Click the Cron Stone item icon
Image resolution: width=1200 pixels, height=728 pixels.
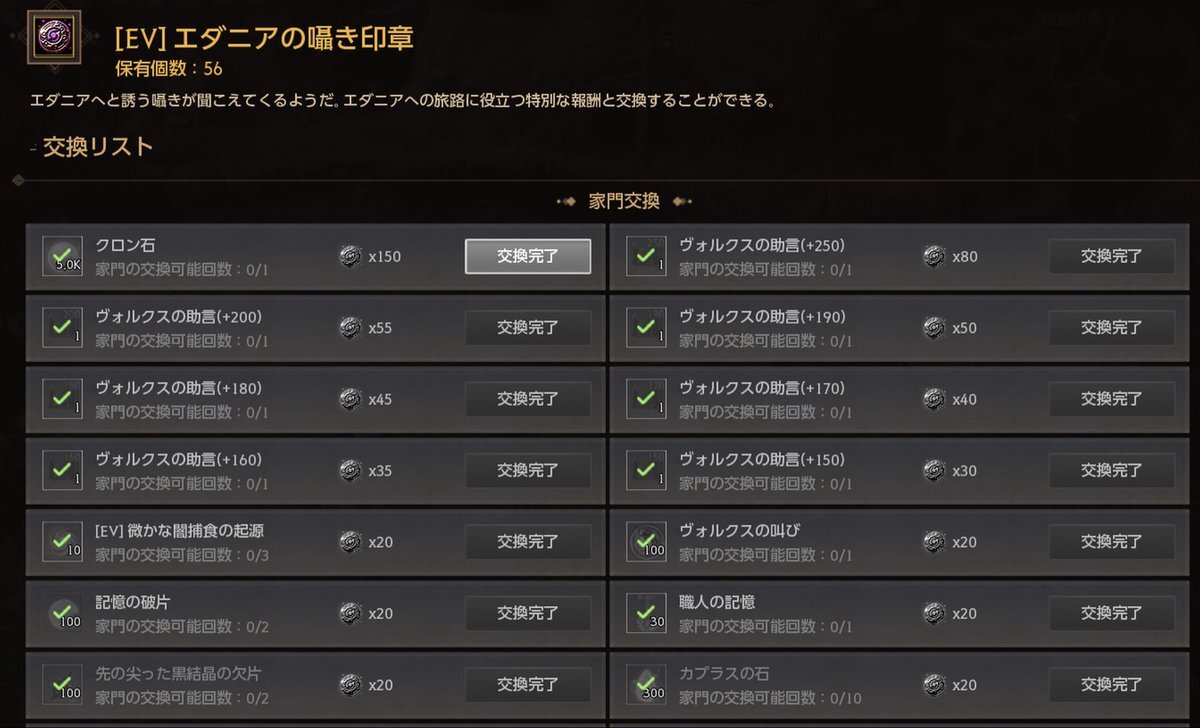tap(62, 256)
